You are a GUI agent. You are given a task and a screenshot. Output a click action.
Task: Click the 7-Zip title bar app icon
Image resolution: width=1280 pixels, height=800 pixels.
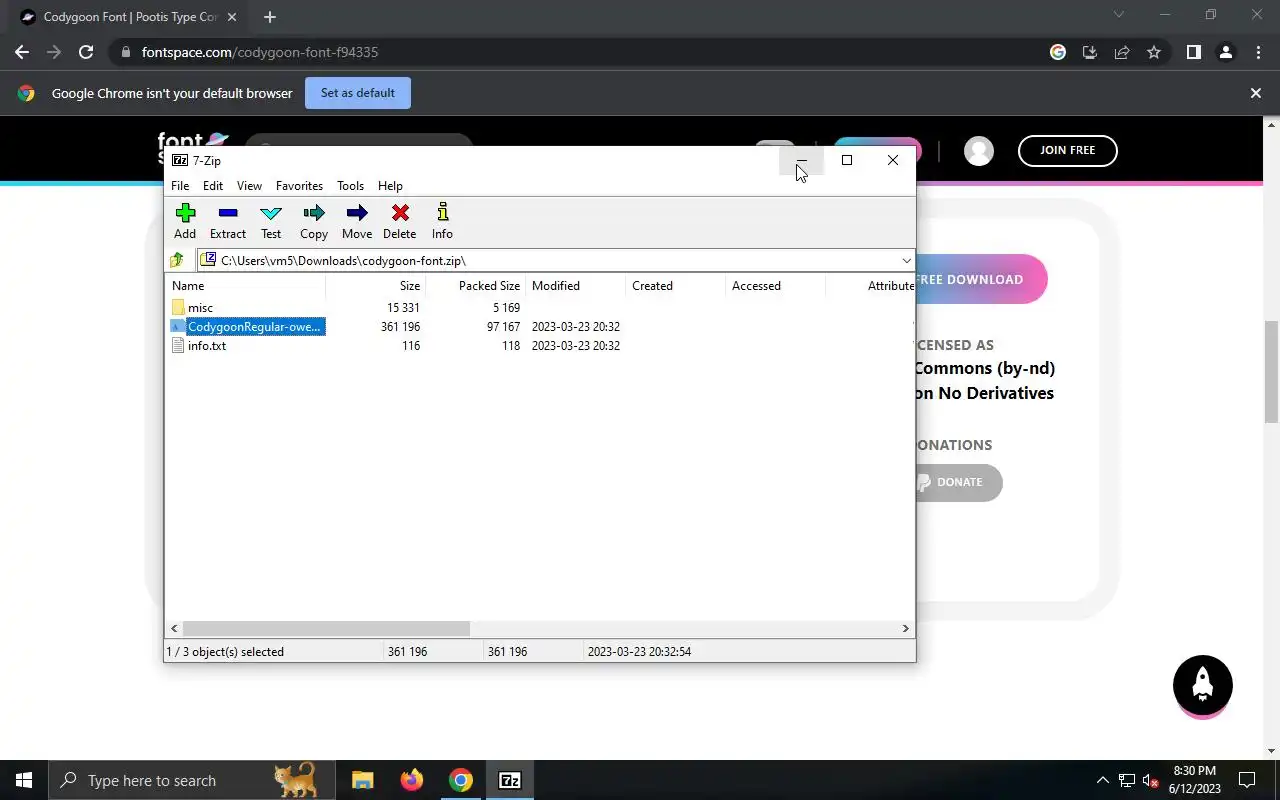[x=180, y=160]
